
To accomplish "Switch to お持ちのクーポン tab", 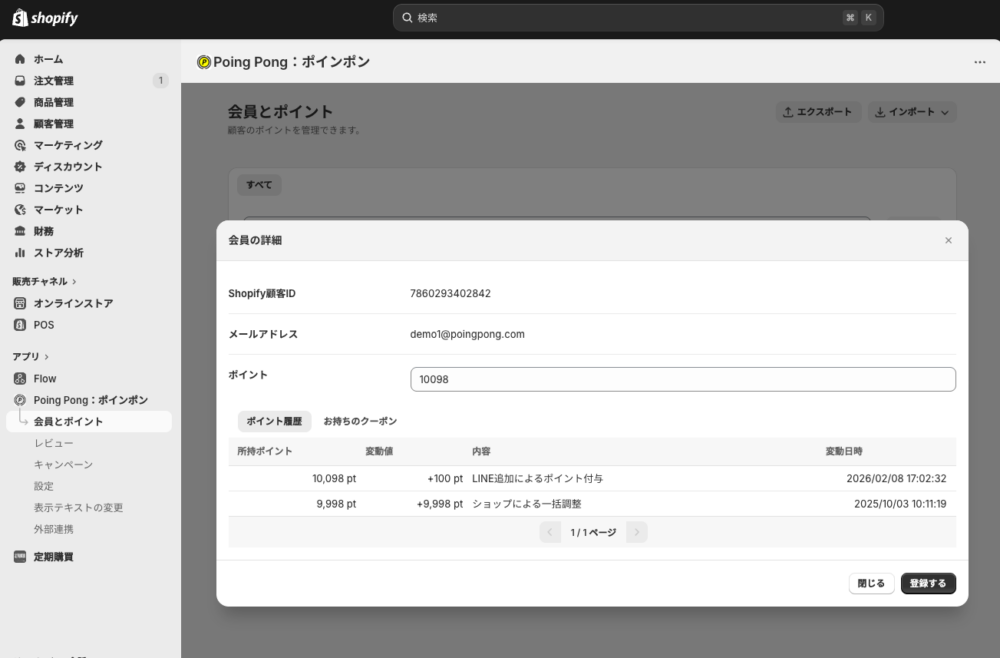I will (360, 422).
